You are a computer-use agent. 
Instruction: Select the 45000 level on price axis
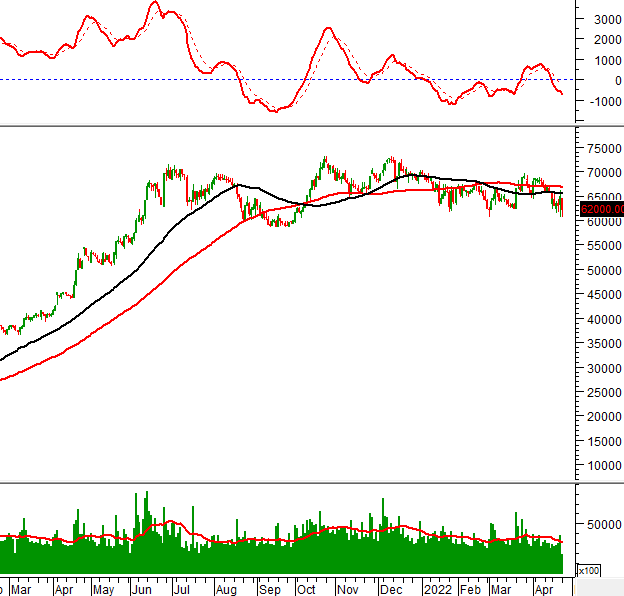point(601,295)
